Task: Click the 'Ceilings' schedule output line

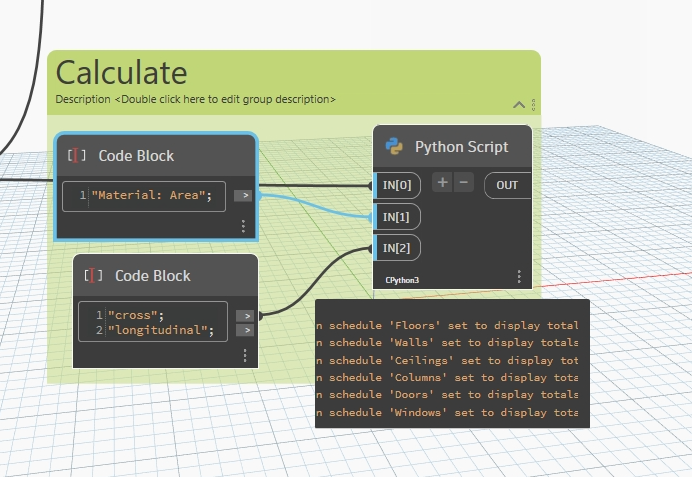Action: 447,361
